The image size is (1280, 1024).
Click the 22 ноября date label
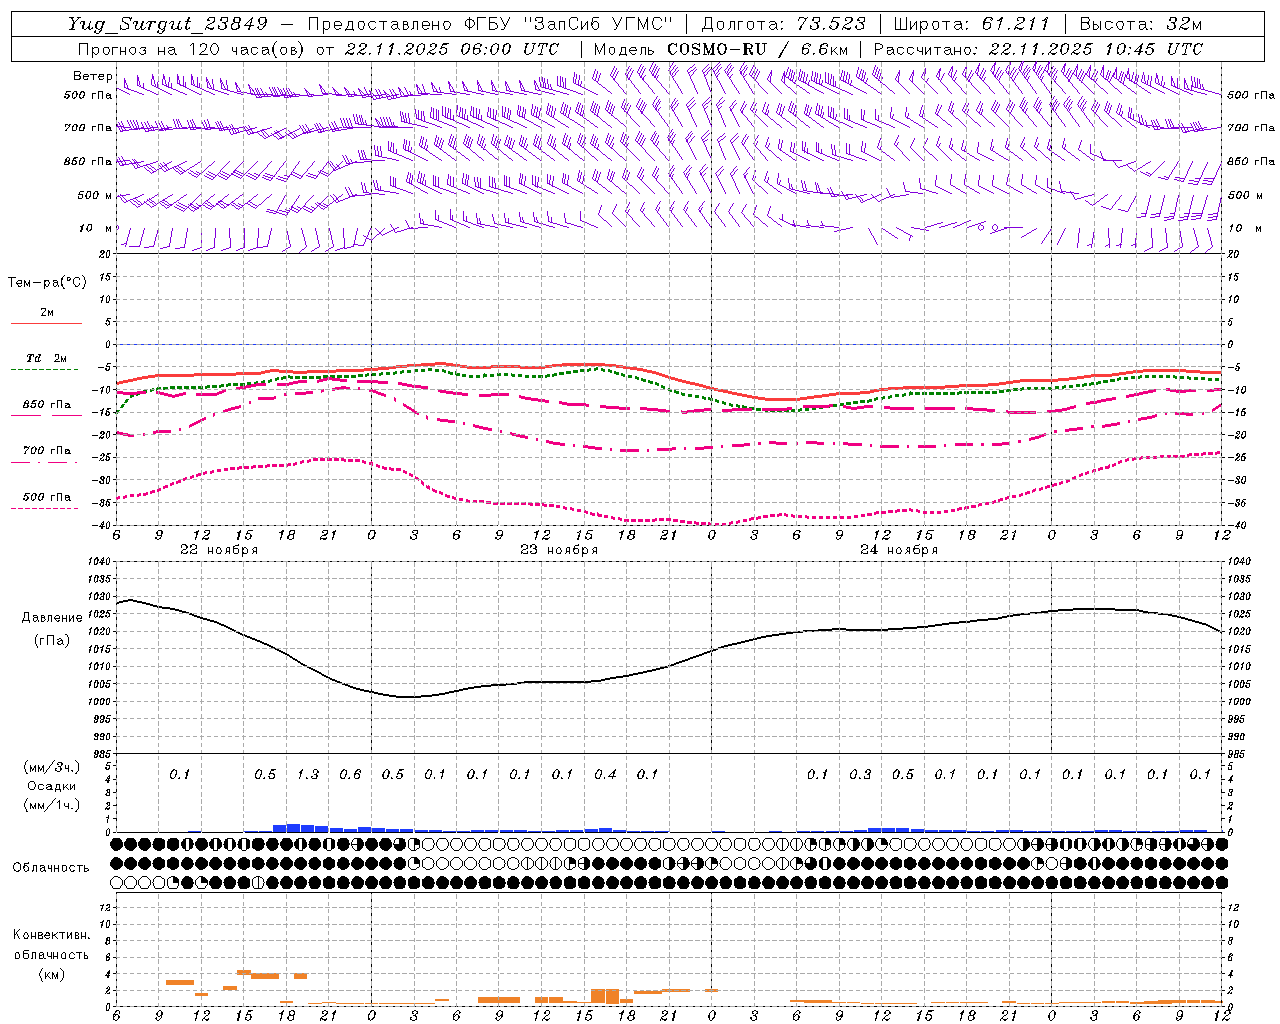click(219, 550)
